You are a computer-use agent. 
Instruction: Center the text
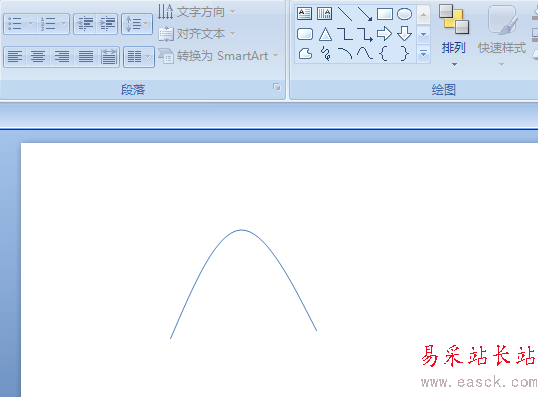(x=38, y=57)
